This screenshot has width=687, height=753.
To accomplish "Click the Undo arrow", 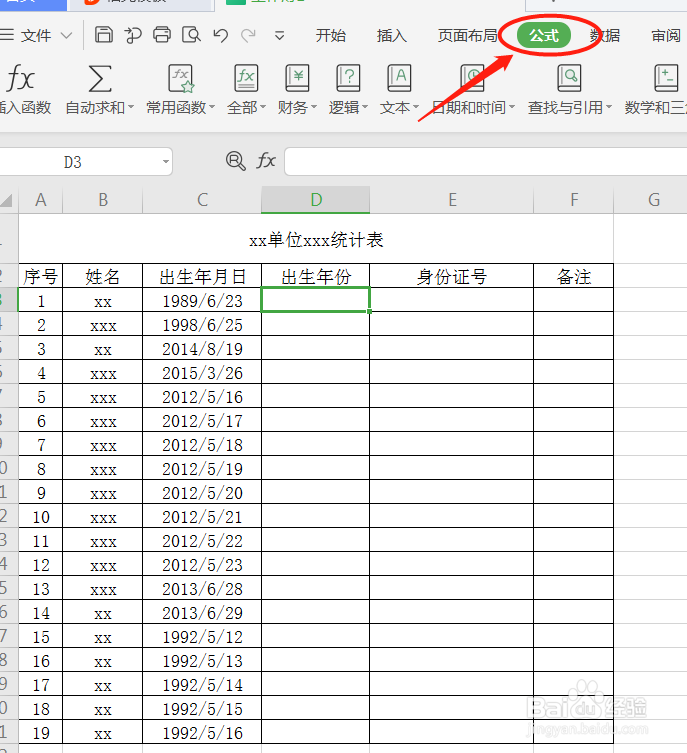I will tap(220, 36).
